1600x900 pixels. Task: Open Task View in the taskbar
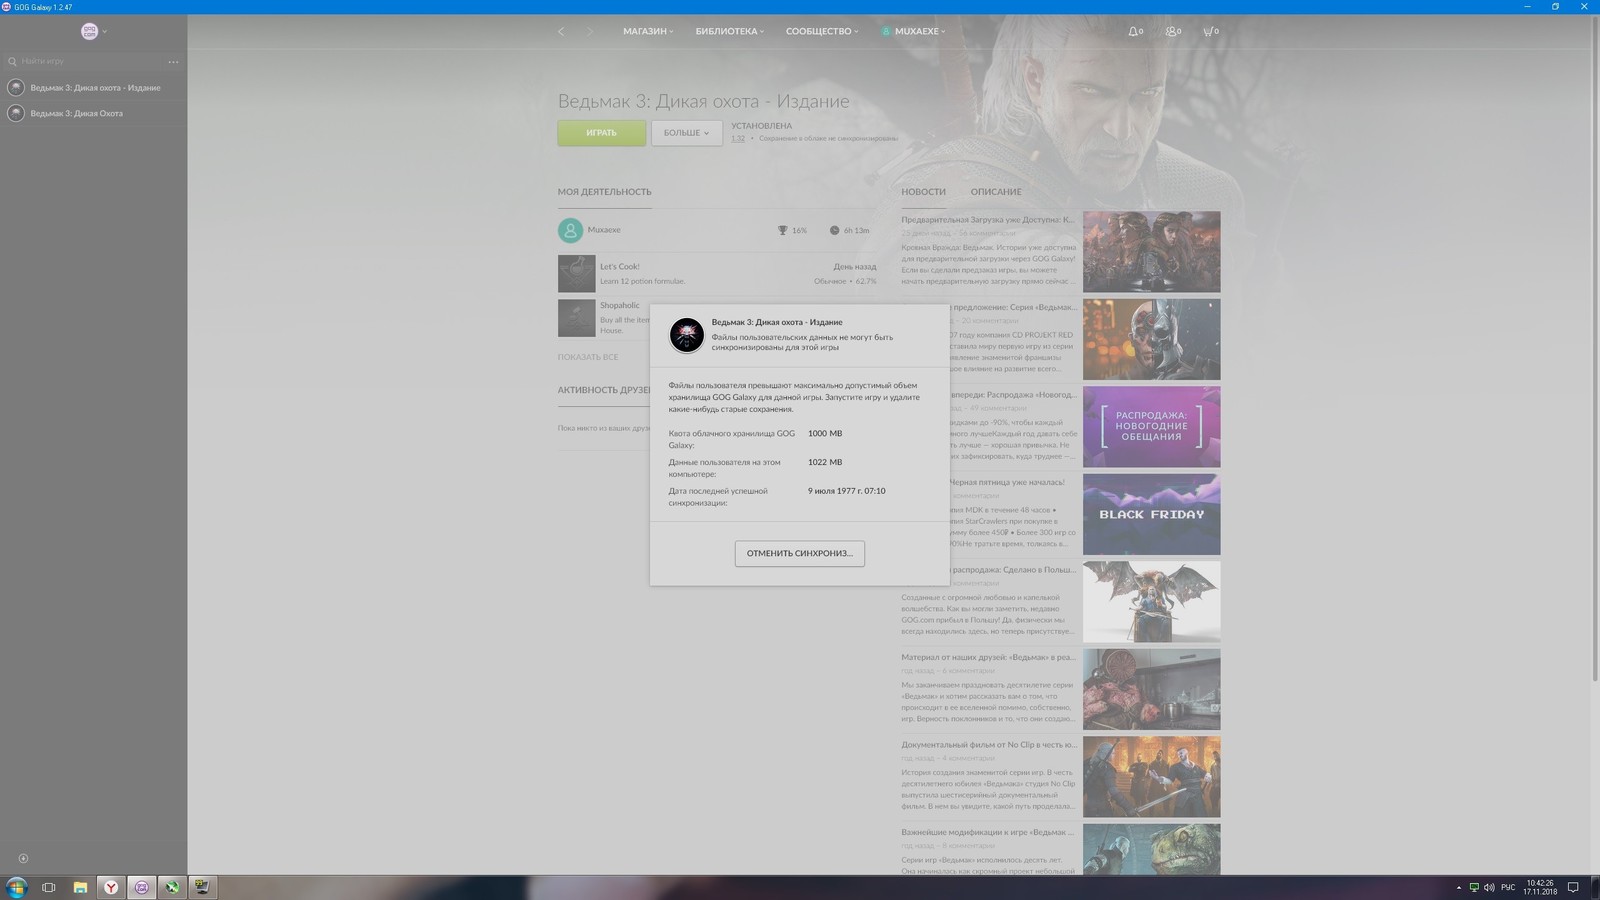pyautogui.click(x=48, y=887)
